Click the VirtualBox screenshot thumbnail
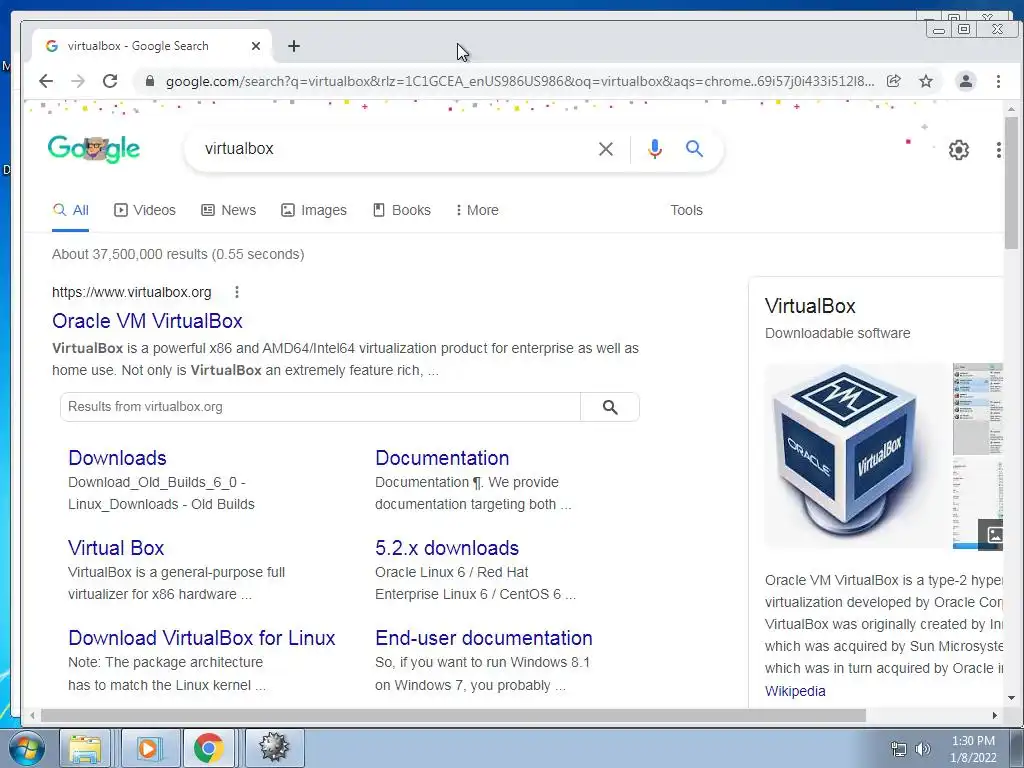This screenshot has width=1024, height=768. point(978,409)
